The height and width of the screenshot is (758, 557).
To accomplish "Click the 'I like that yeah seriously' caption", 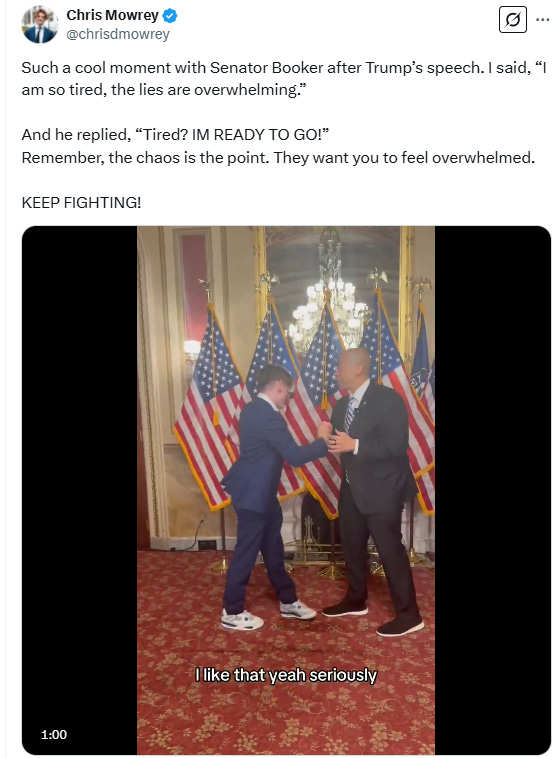I will point(285,675).
